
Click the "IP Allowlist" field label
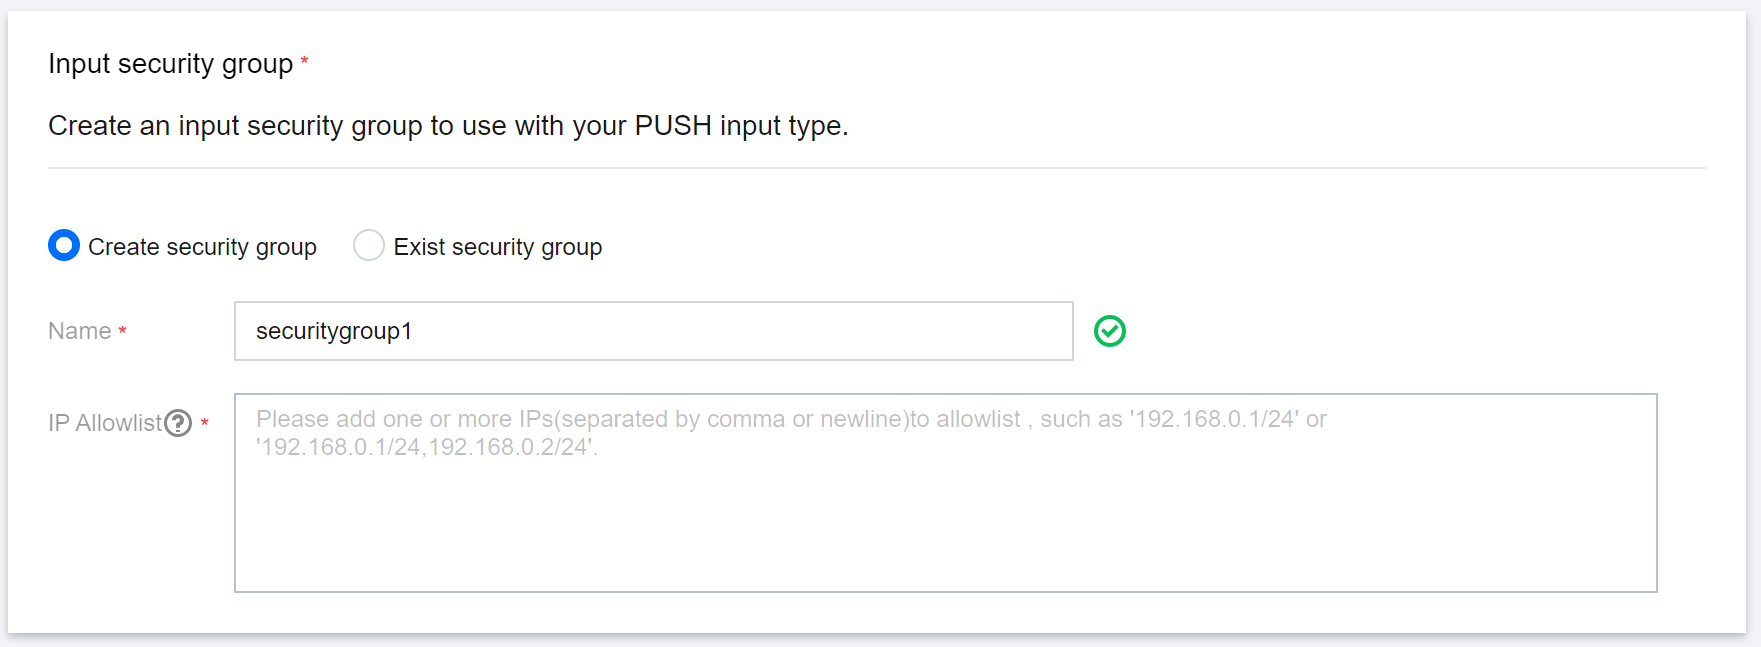(x=104, y=423)
